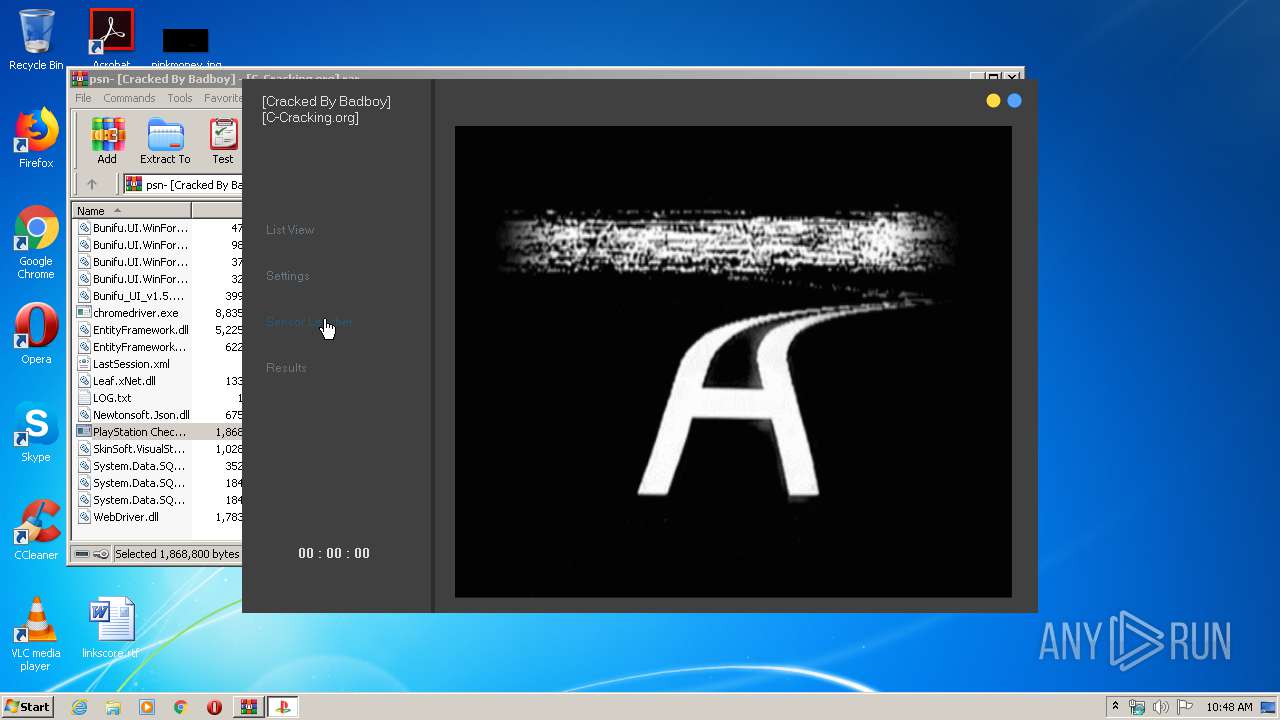This screenshot has width=1280, height=720.
Task: Select LOG.txt in the list
Action: tap(157, 398)
